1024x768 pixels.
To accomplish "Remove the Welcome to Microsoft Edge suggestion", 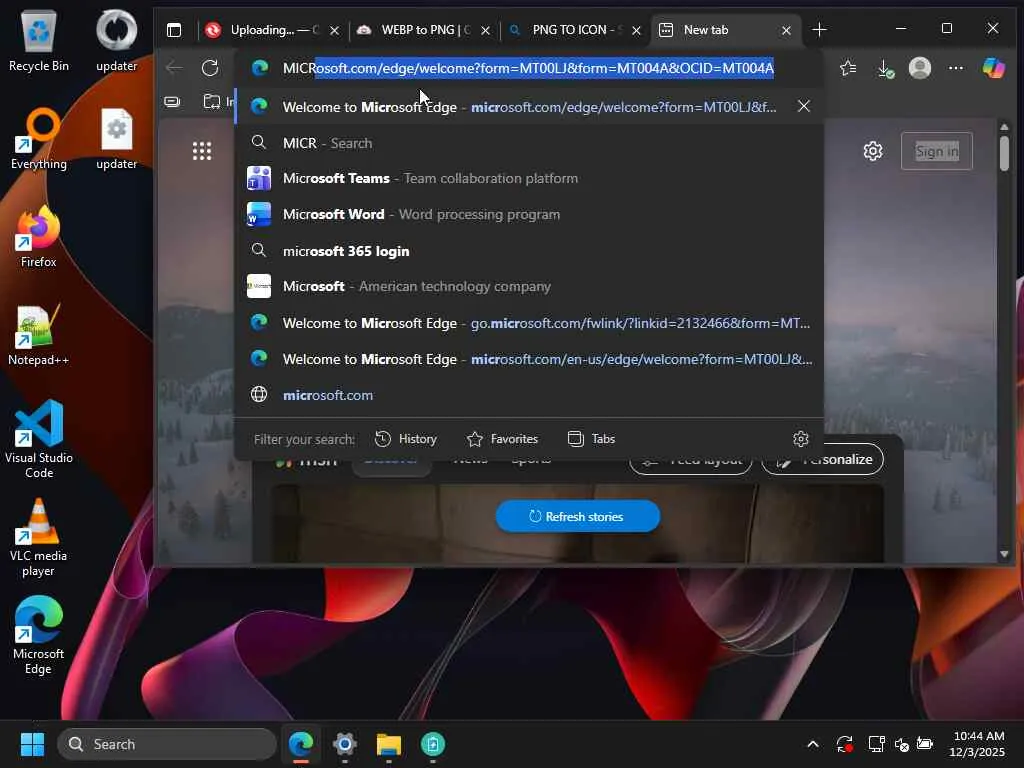I will click(804, 106).
